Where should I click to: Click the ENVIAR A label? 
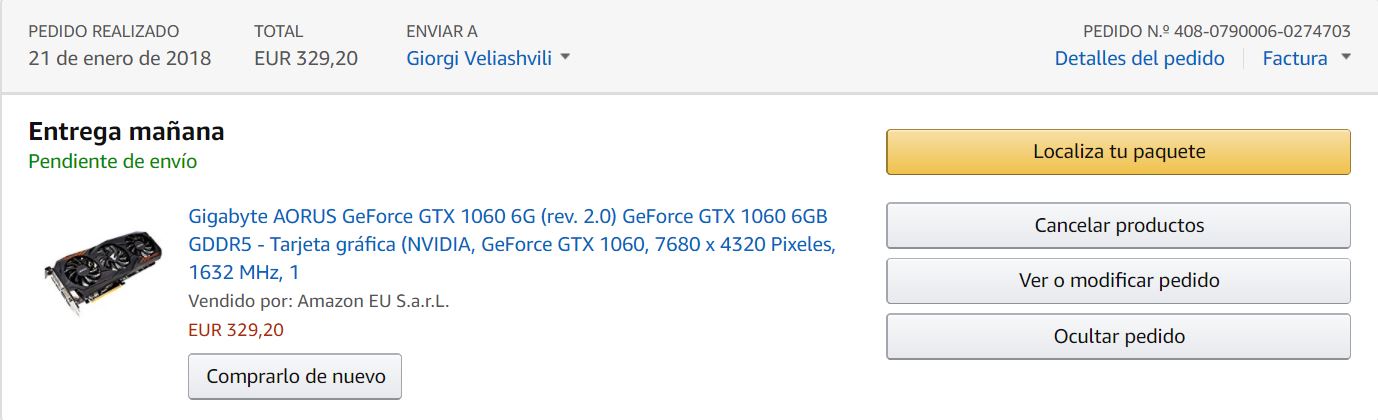point(444,31)
